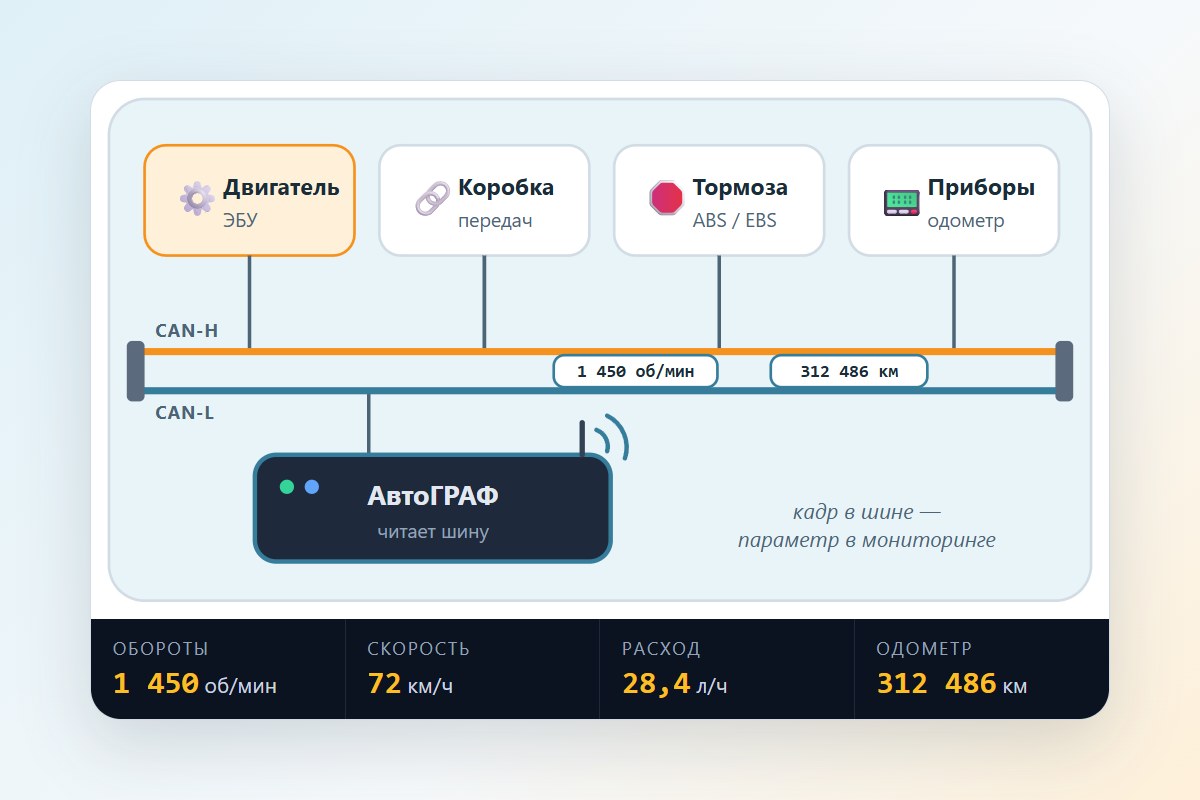Click the red stop sign icon on Тормоза
This screenshot has height=800, width=1200.
[666, 198]
